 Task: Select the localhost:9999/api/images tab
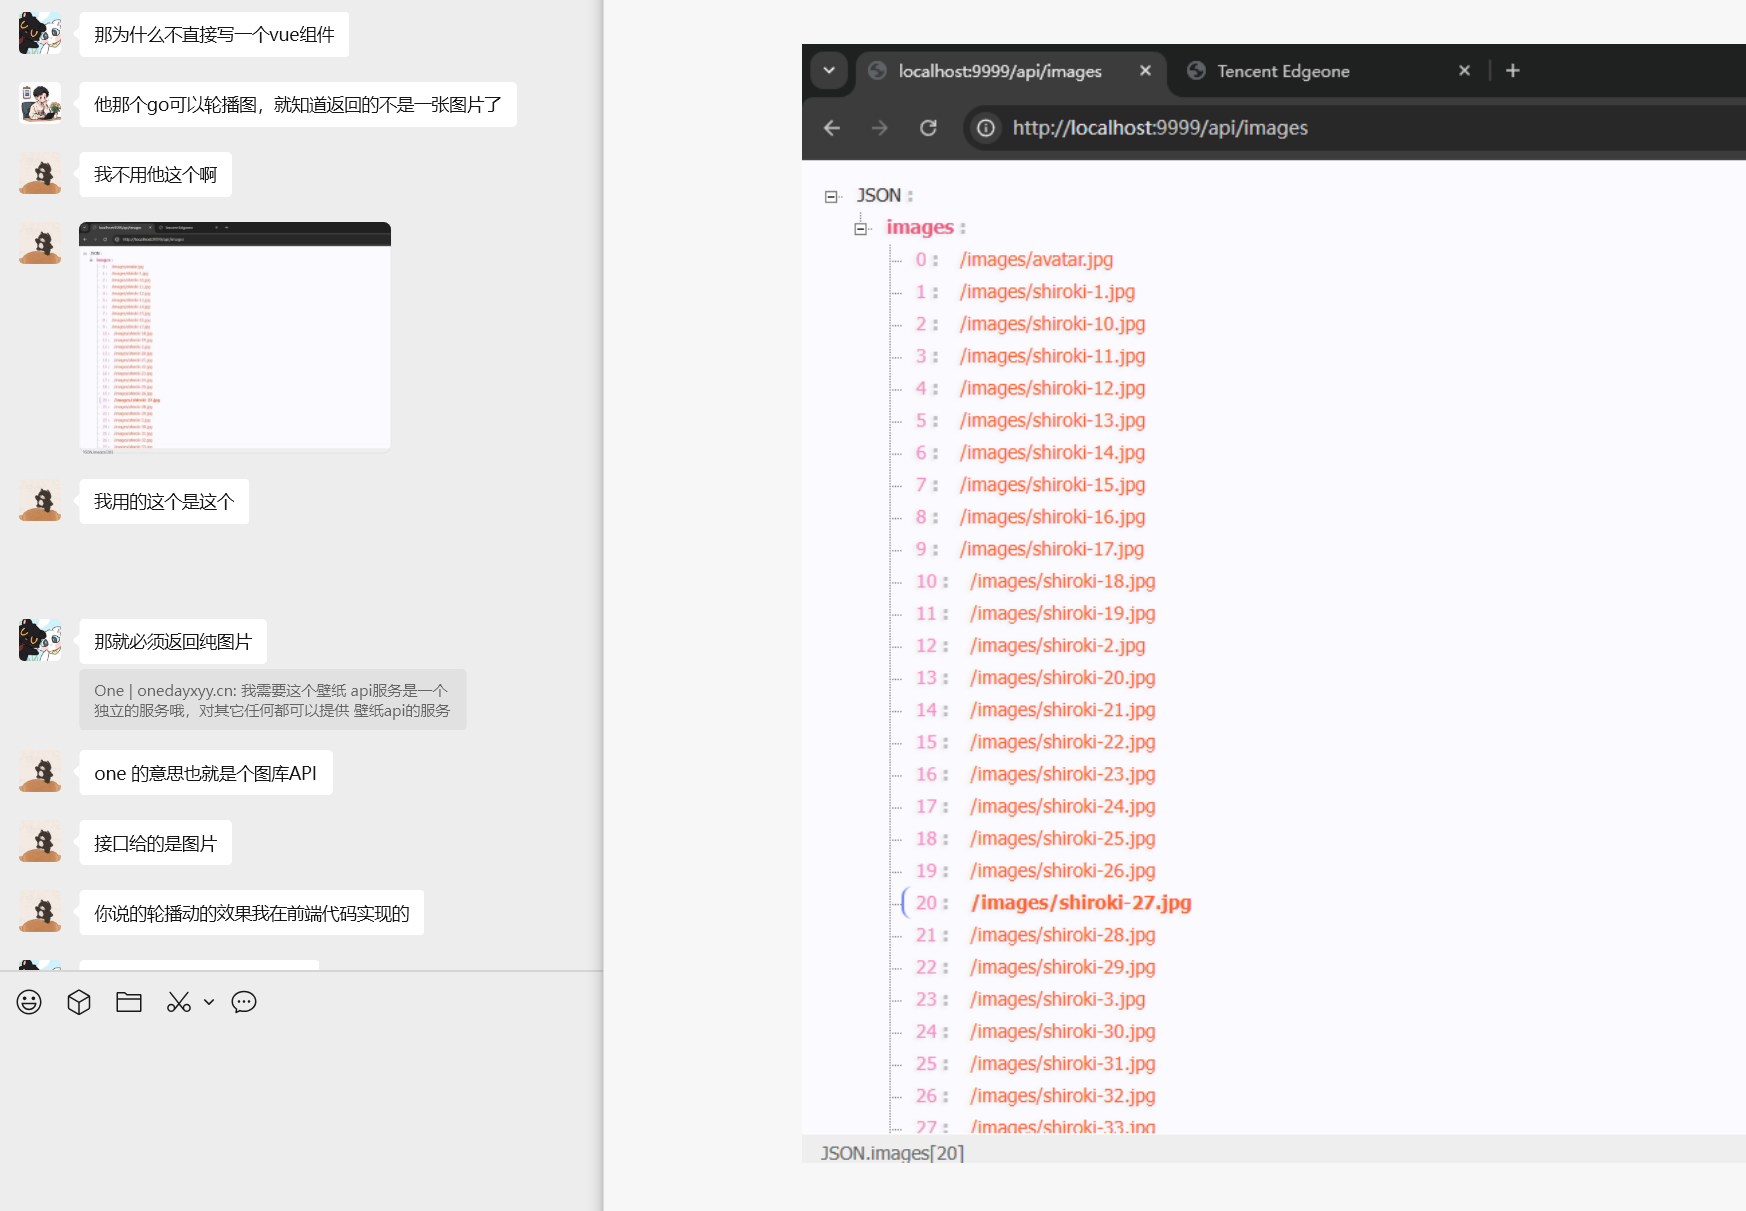pyautogui.click(x=999, y=71)
